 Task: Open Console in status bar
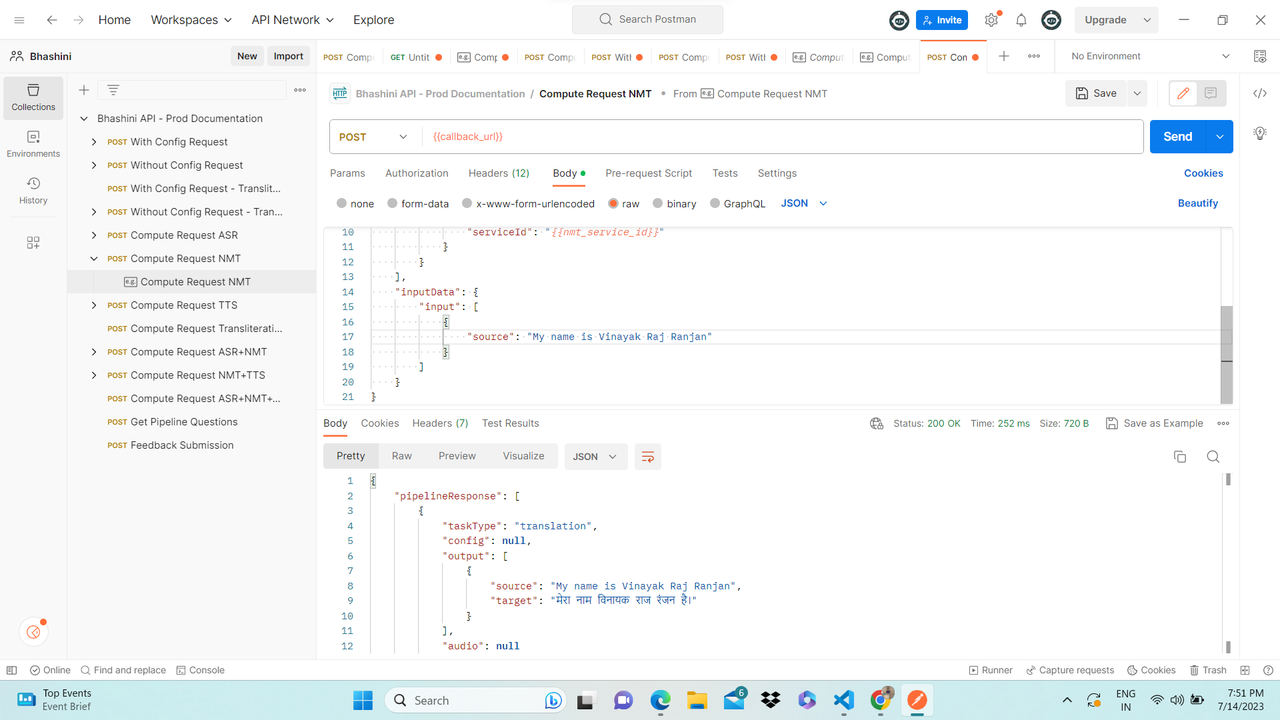click(200, 670)
